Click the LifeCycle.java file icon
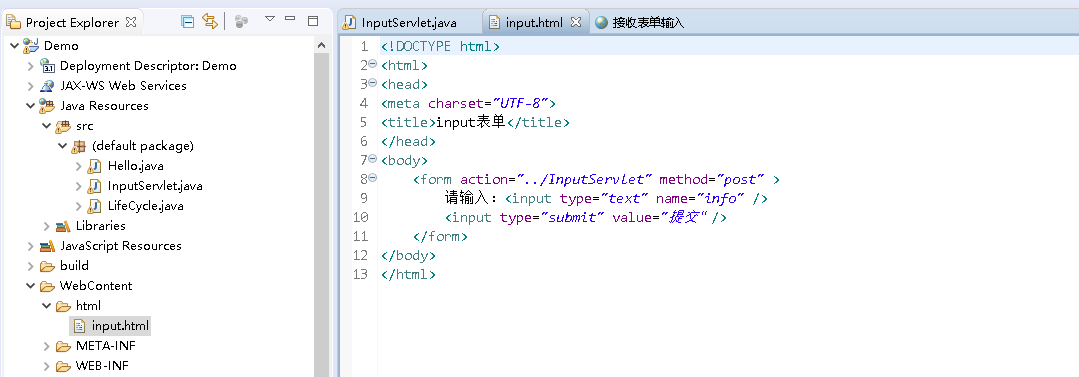Viewport: 1079px width, 377px height. [x=94, y=206]
